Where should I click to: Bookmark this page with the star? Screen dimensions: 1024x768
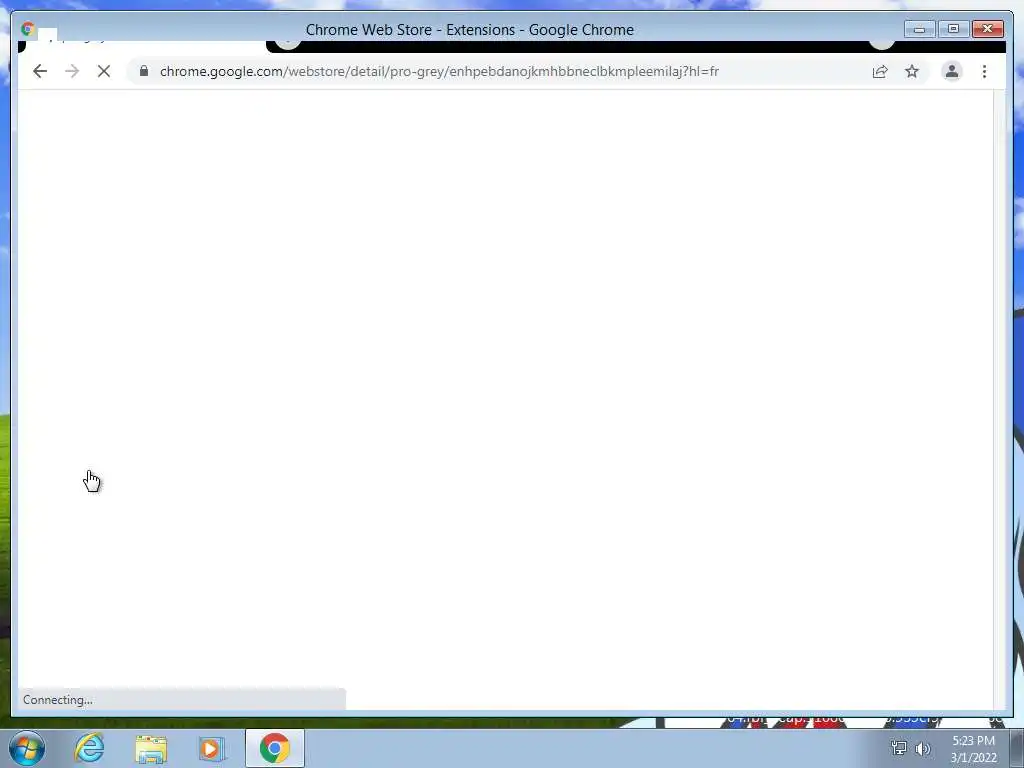pyautogui.click(x=912, y=71)
